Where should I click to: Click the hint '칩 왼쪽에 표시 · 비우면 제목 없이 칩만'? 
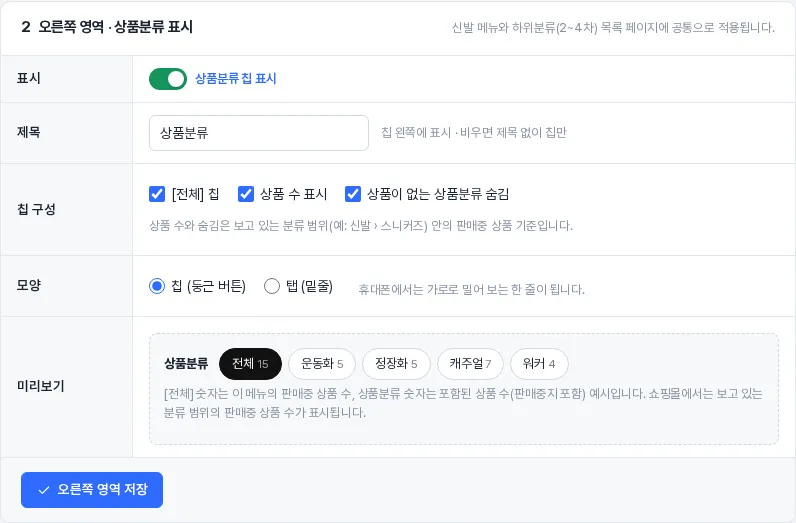click(x=474, y=133)
